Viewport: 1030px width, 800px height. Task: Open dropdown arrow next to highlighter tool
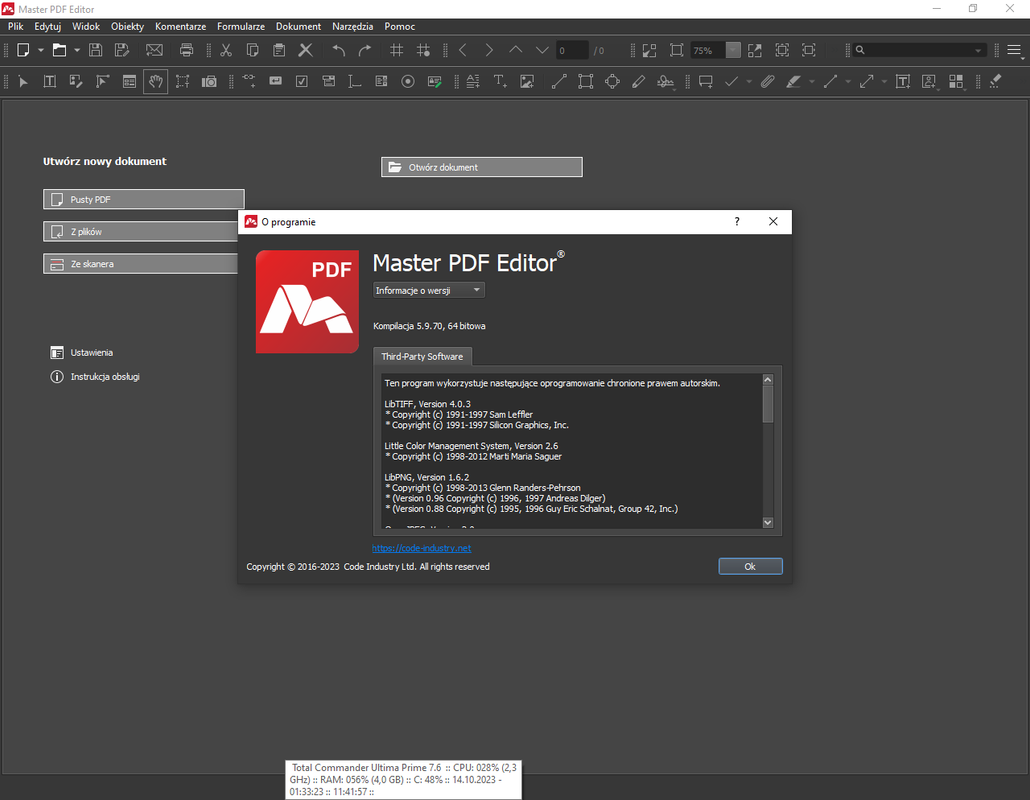[812, 81]
